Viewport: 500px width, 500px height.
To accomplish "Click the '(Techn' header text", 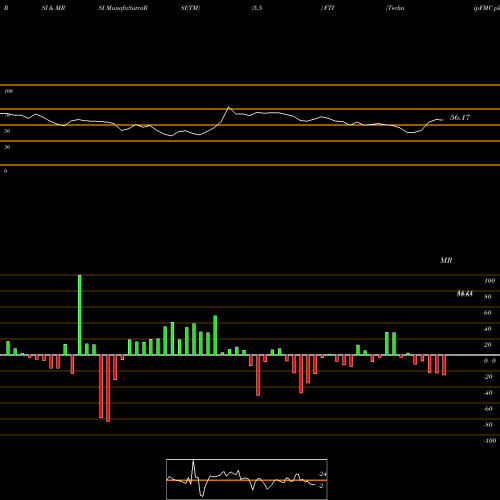I will 395,8.
